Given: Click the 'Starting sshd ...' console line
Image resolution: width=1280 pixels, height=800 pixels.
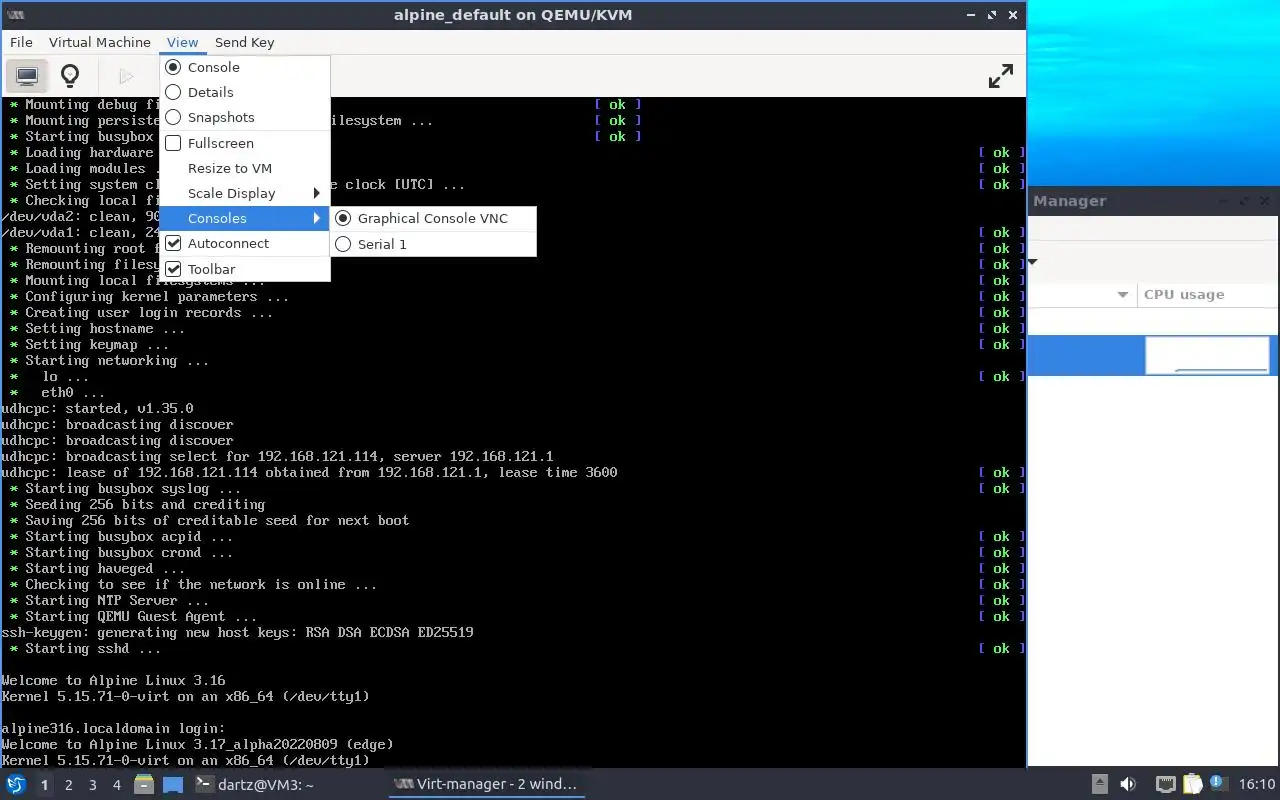Looking at the screenshot, I should coord(92,648).
